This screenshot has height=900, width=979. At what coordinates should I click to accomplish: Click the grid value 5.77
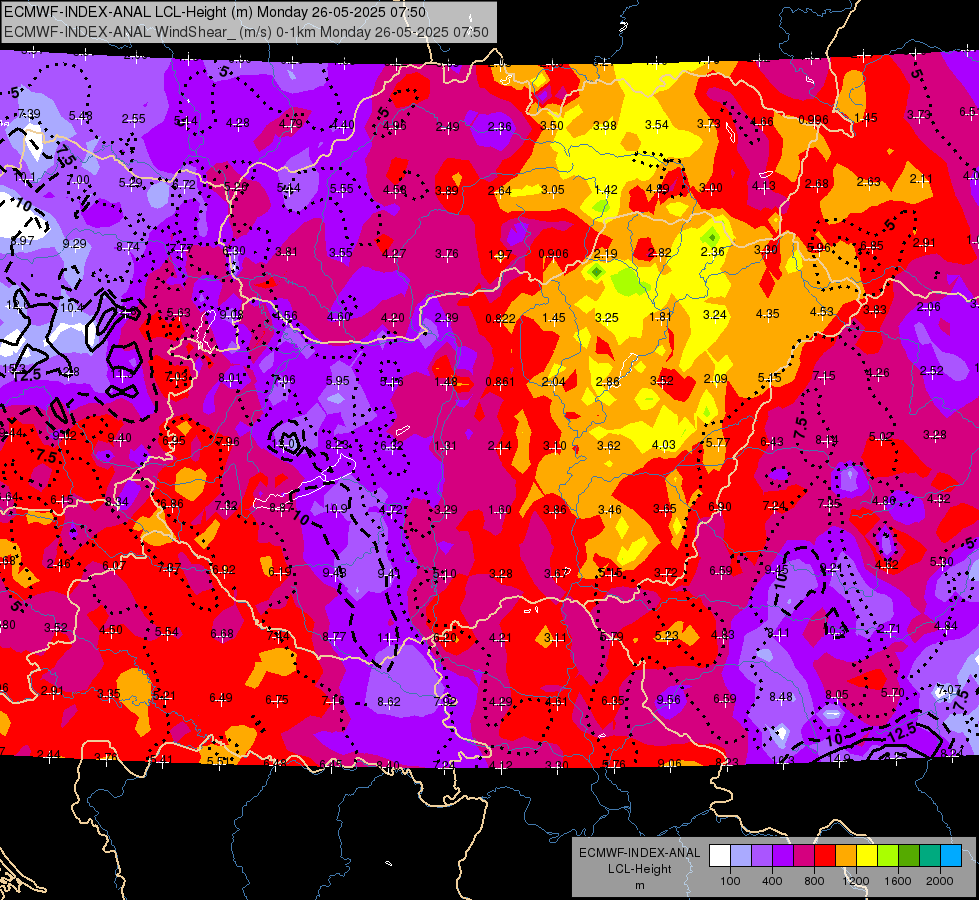point(718,443)
